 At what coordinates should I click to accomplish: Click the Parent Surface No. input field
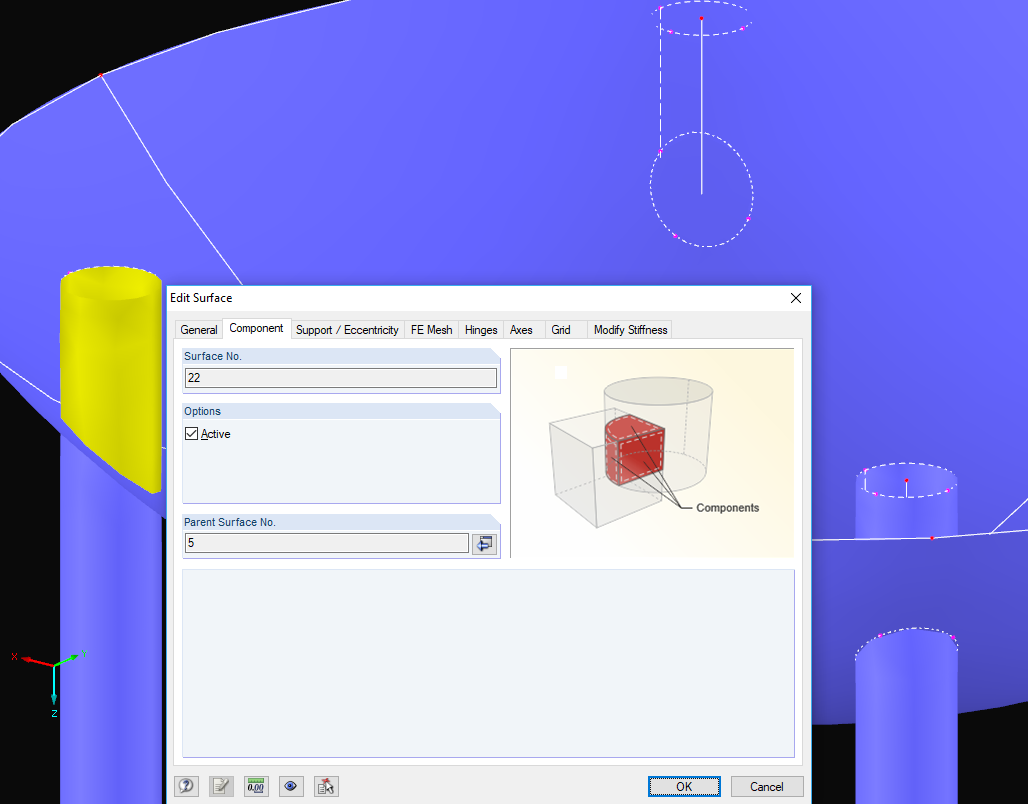(x=326, y=543)
